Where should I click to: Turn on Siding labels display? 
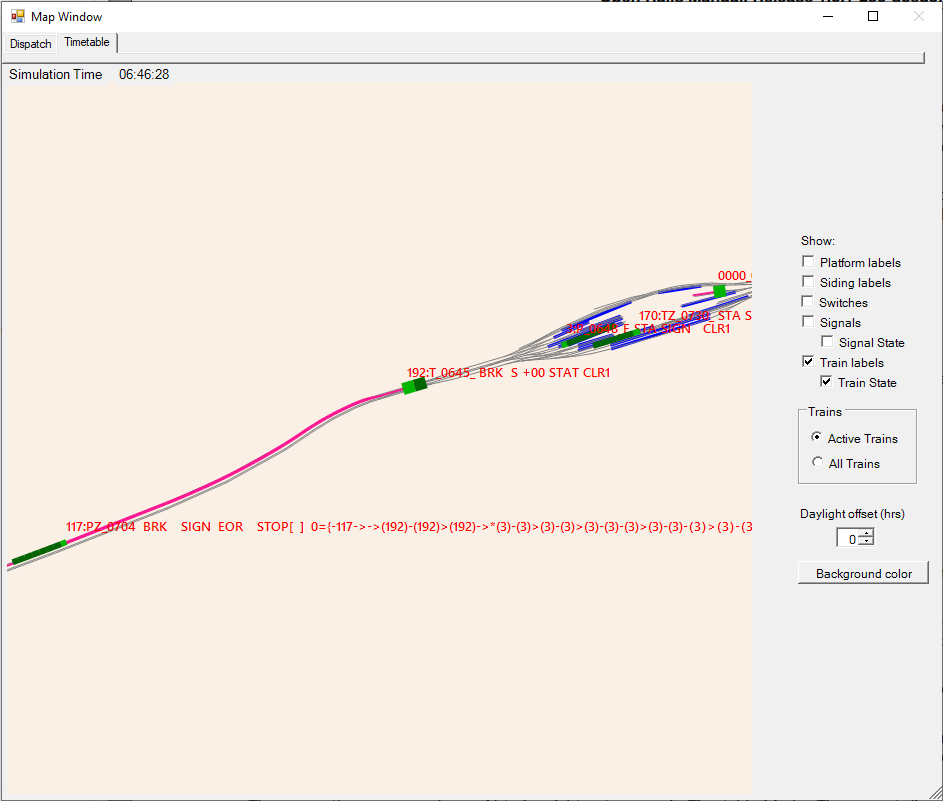click(808, 282)
